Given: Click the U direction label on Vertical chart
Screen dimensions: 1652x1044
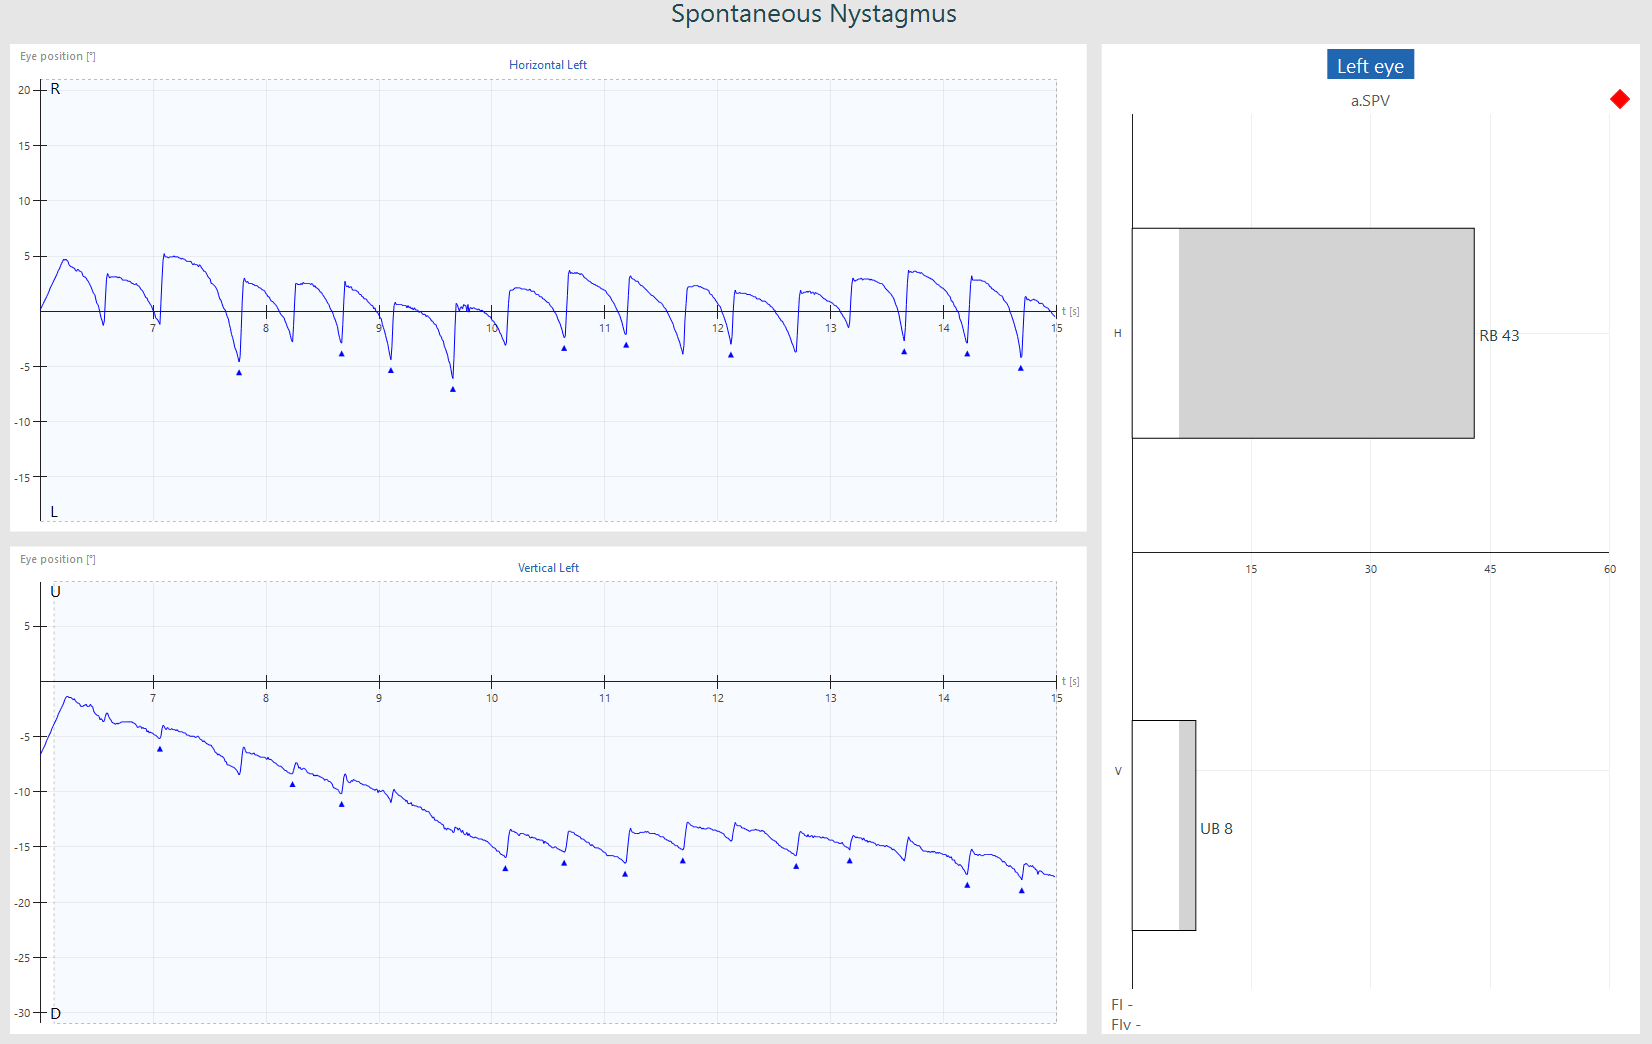Looking at the screenshot, I should pos(55,592).
